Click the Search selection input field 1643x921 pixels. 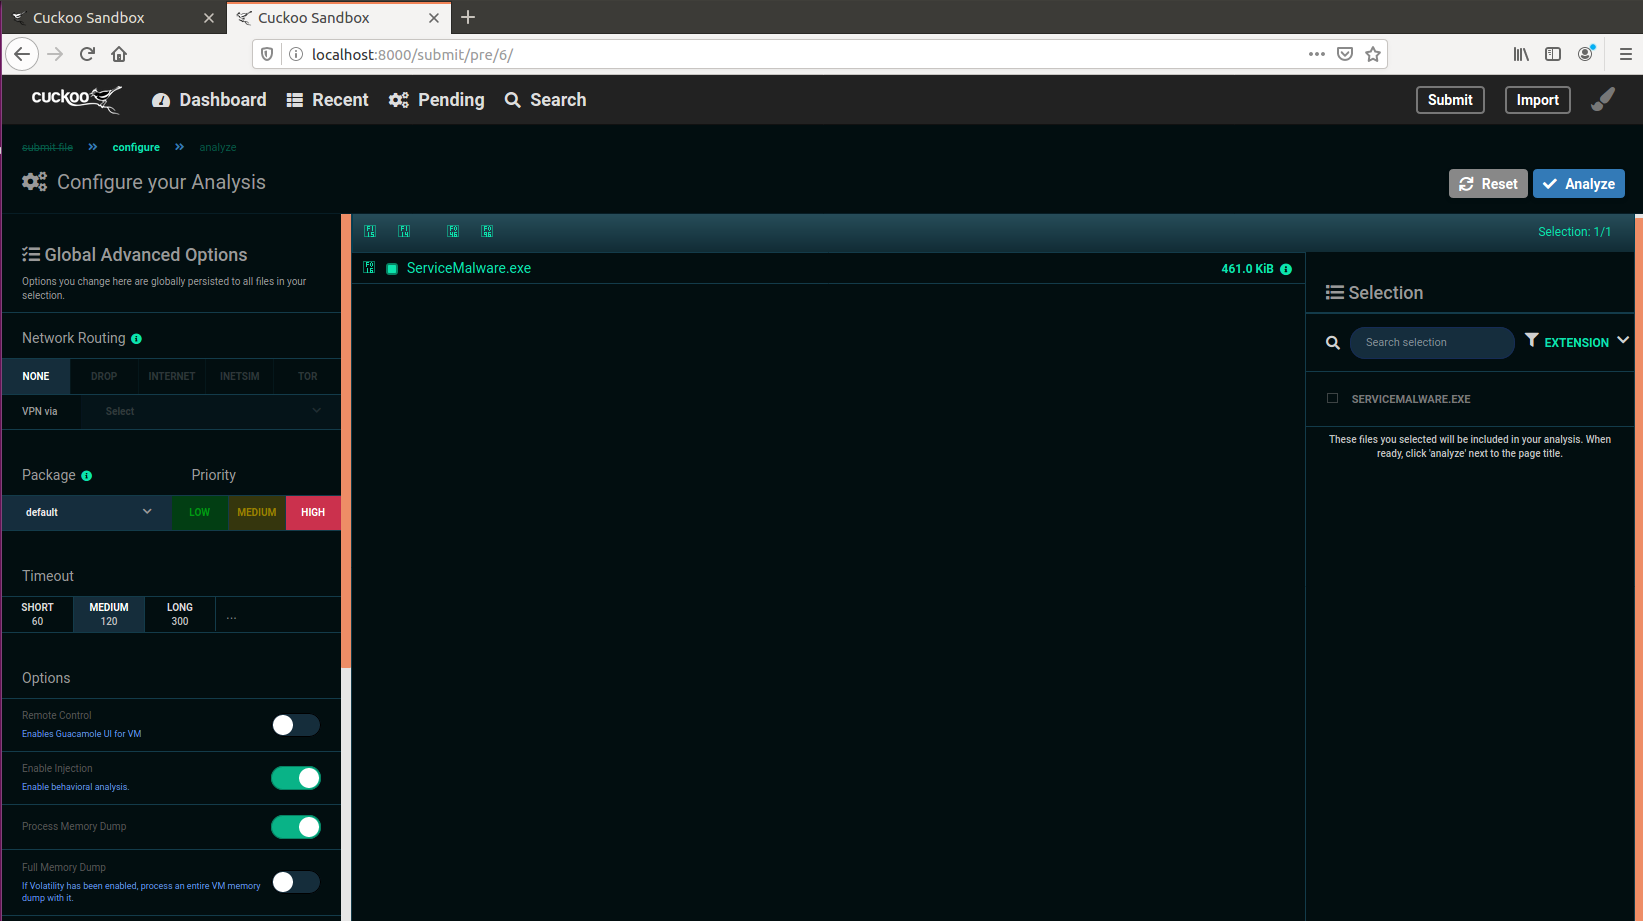(1431, 343)
